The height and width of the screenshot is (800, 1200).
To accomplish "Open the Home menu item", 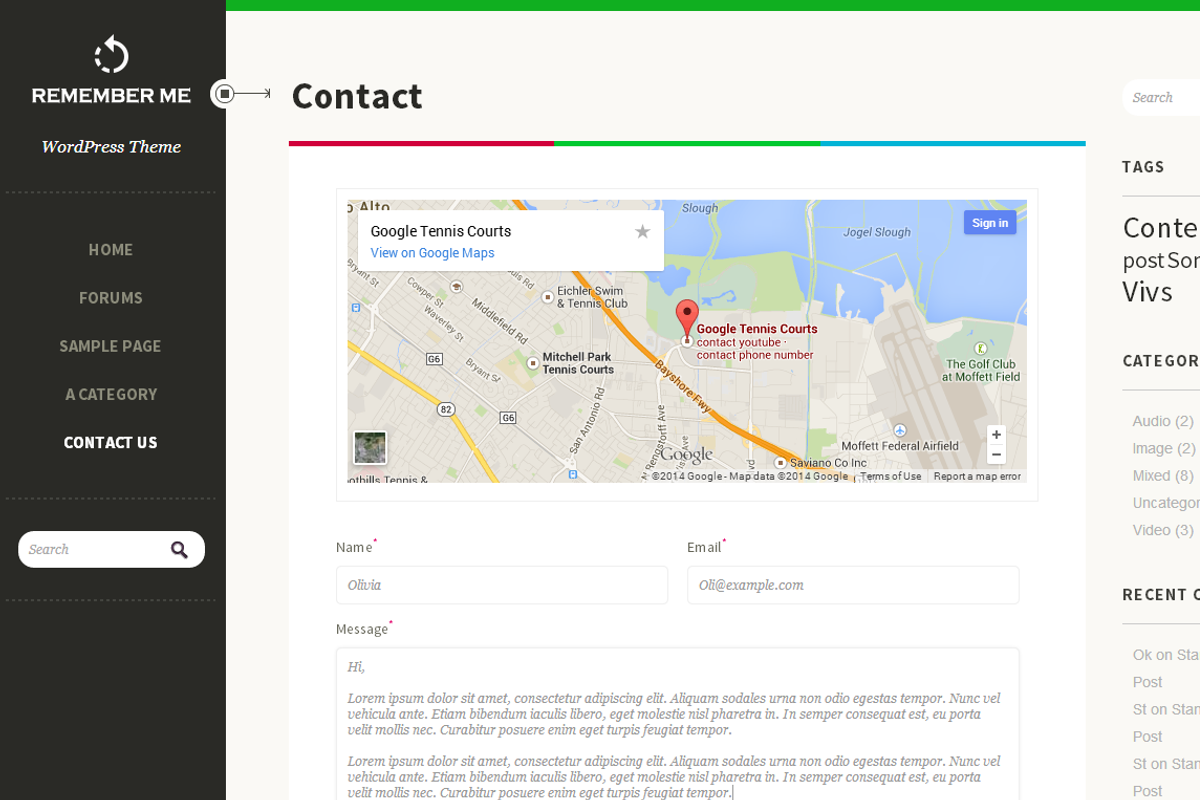I will pyautogui.click(x=110, y=250).
